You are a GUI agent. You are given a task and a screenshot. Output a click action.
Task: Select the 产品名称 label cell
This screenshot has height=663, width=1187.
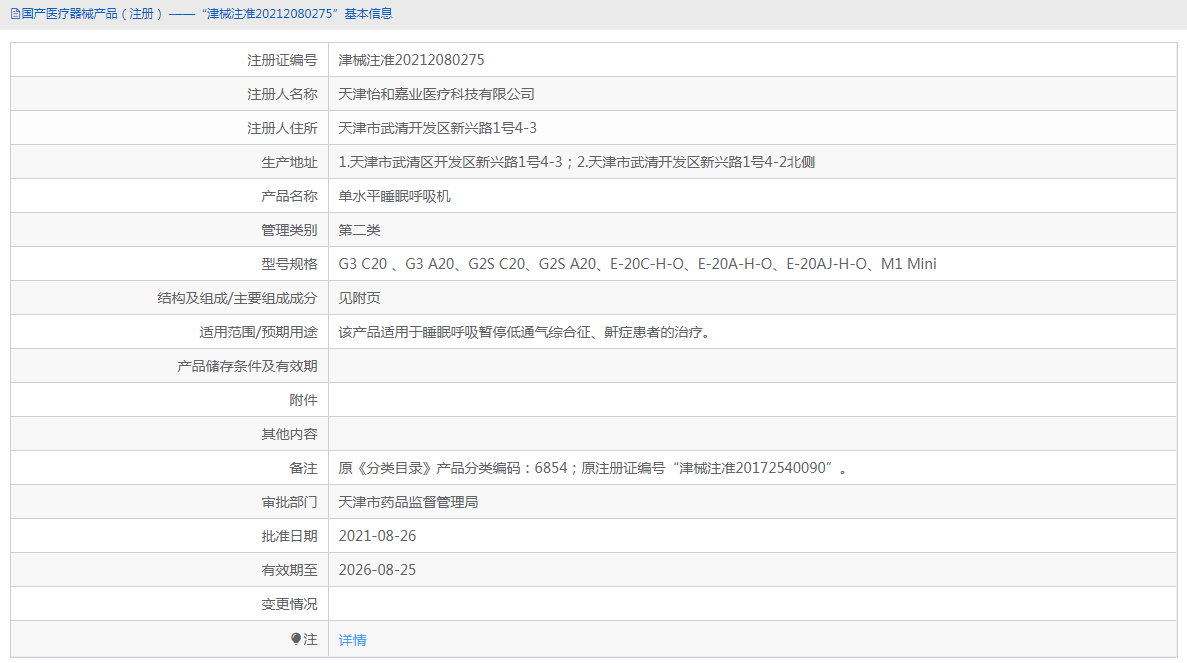click(x=292, y=195)
